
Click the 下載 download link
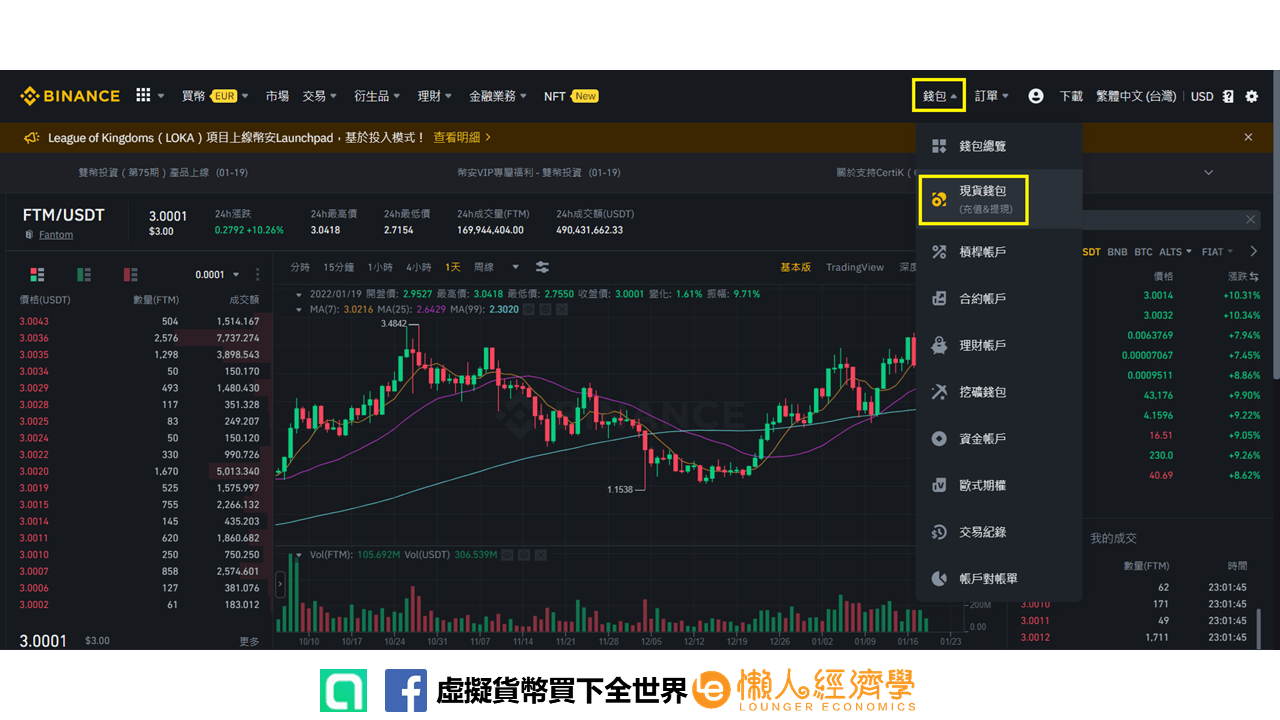(x=1071, y=96)
